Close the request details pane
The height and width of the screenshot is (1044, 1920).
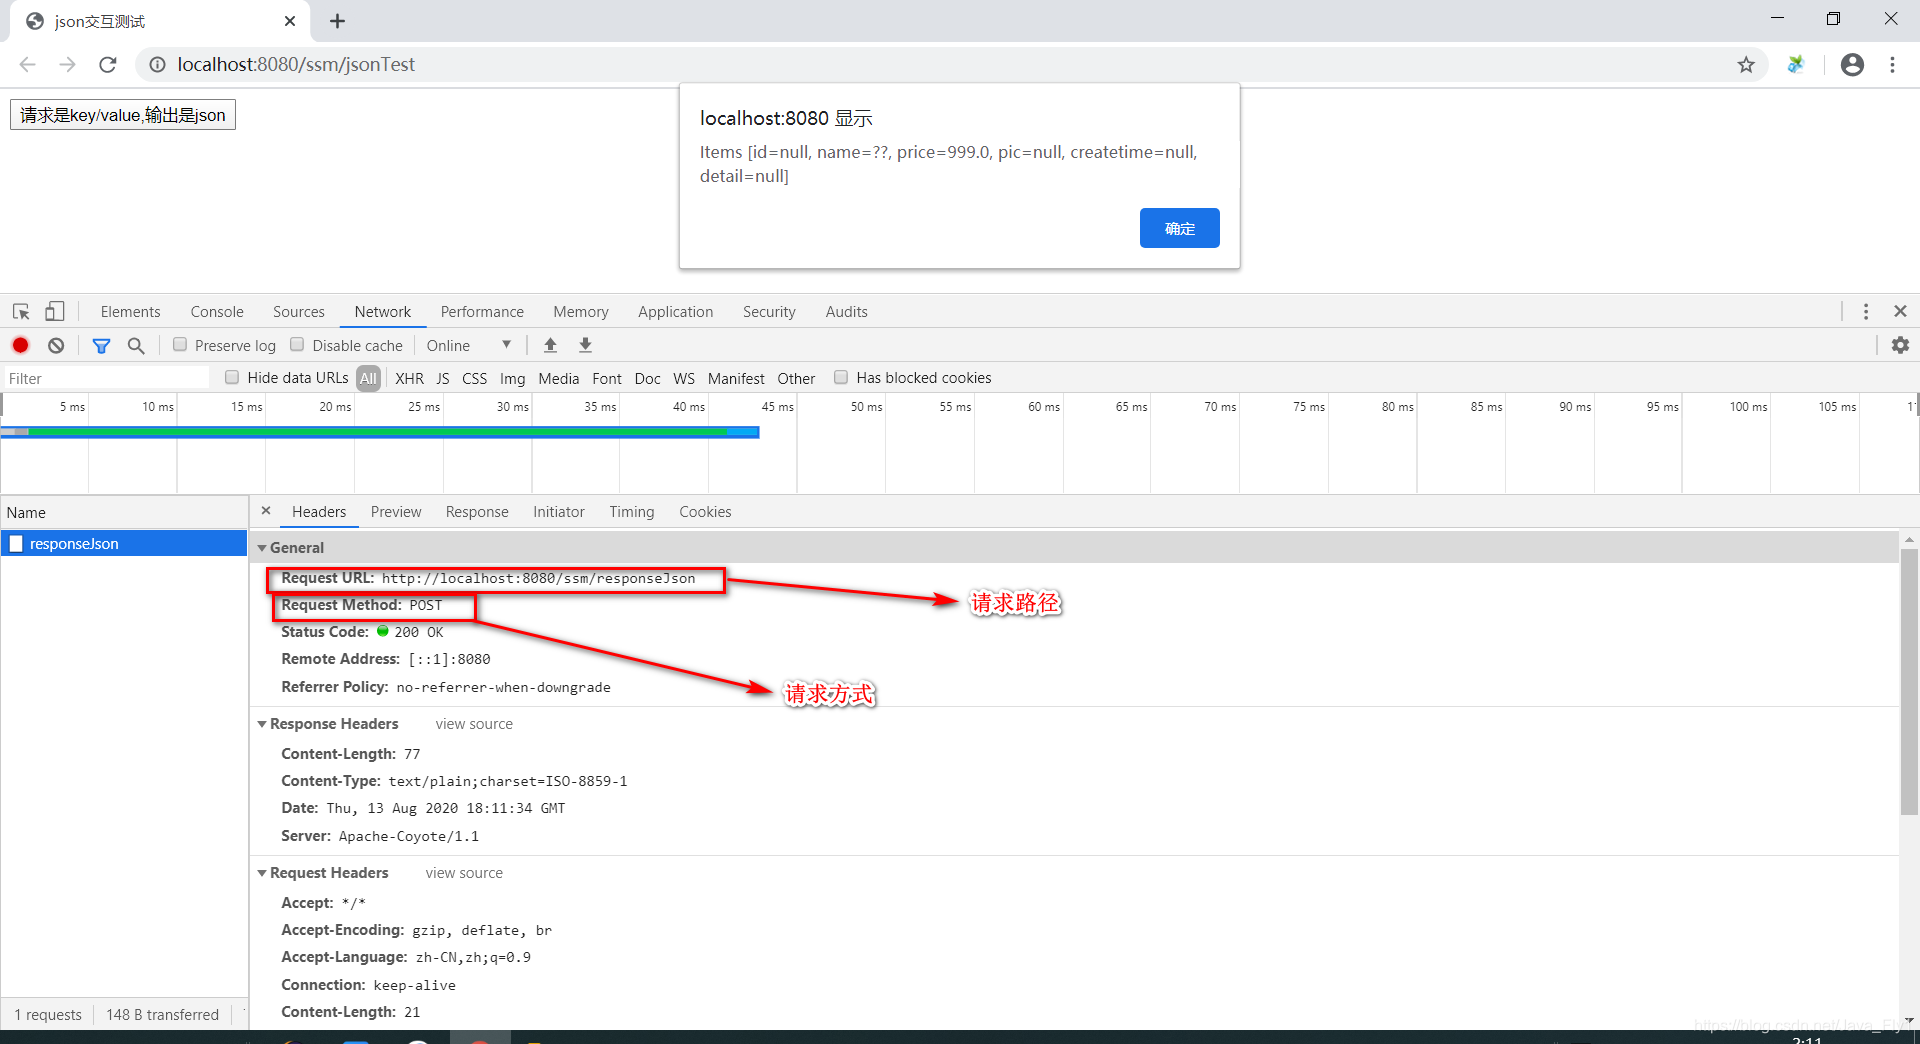click(x=266, y=511)
